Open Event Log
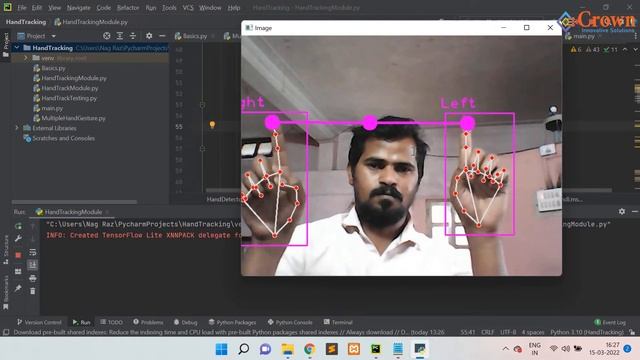Viewport: 640px width, 360px height. [x=610, y=322]
